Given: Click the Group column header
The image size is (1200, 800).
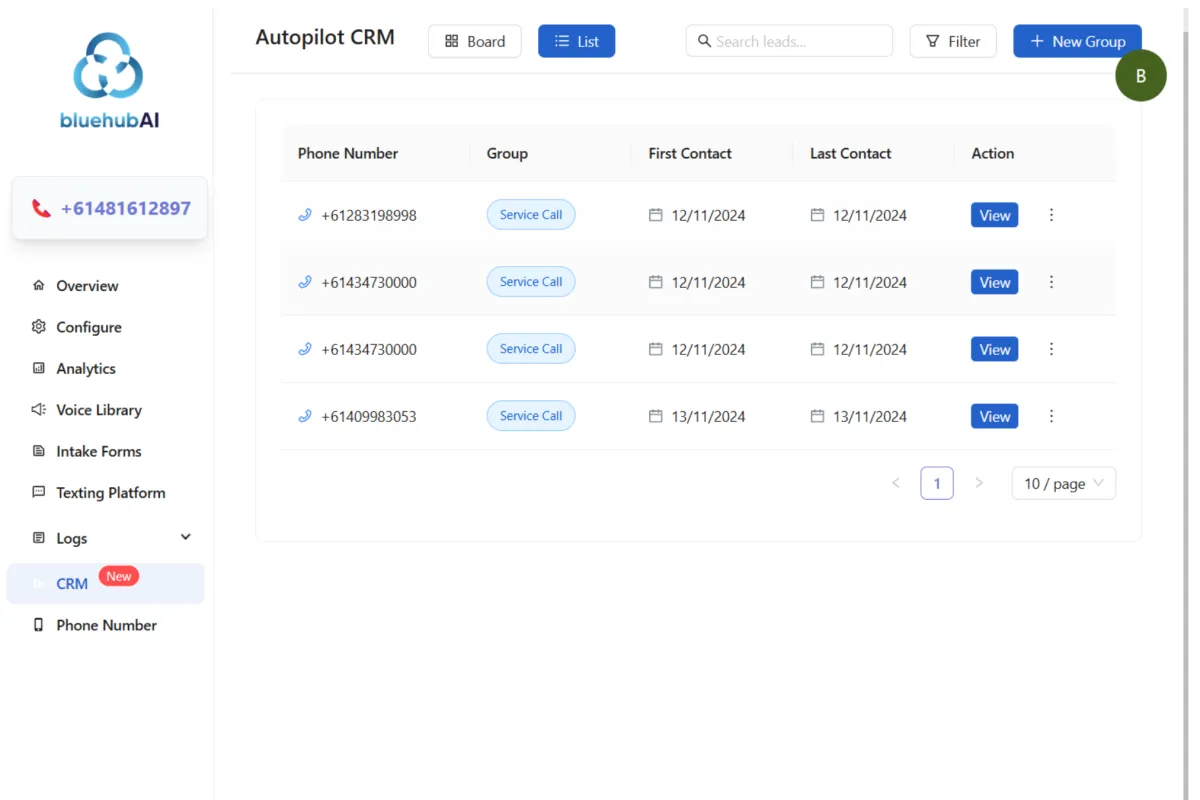Looking at the screenshot, I should [507, 153].
